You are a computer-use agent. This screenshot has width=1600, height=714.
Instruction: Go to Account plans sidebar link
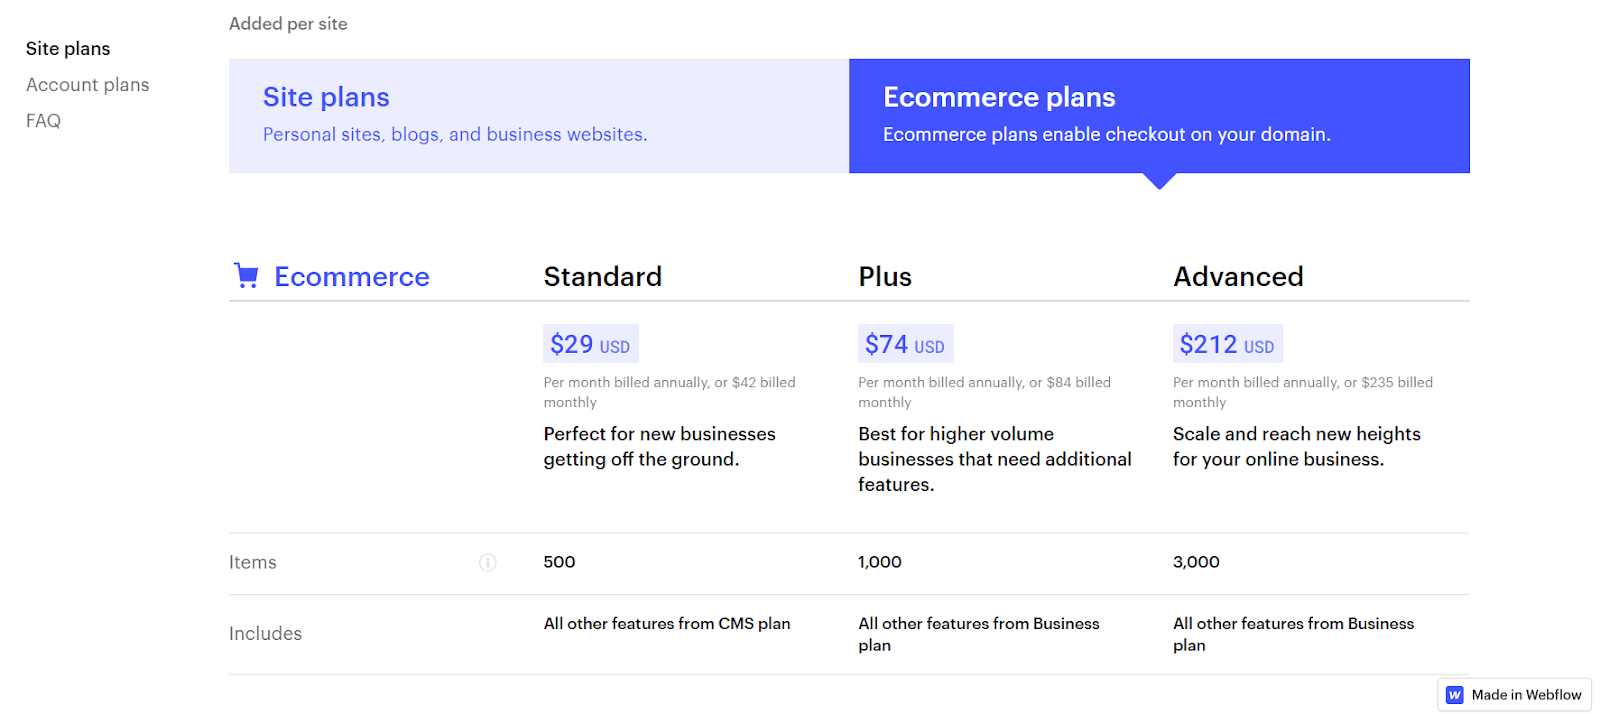[88, 85]
